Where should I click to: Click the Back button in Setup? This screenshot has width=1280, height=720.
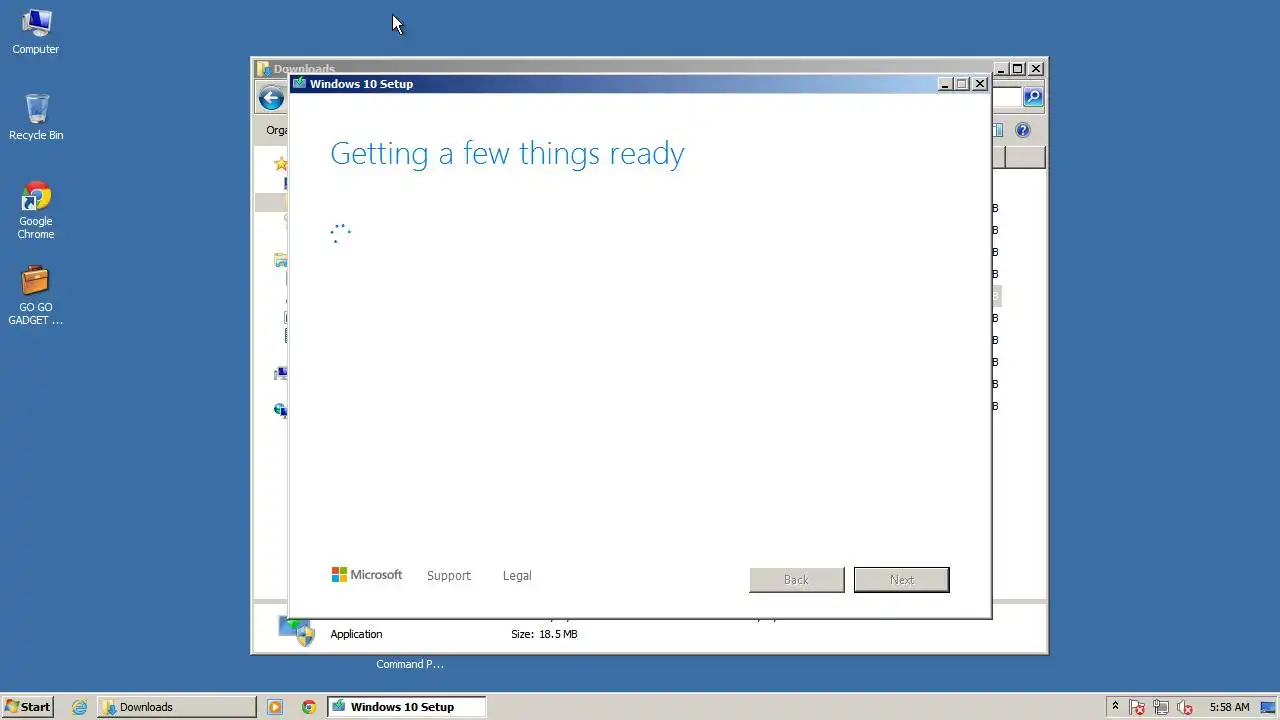tap(797, 580)
